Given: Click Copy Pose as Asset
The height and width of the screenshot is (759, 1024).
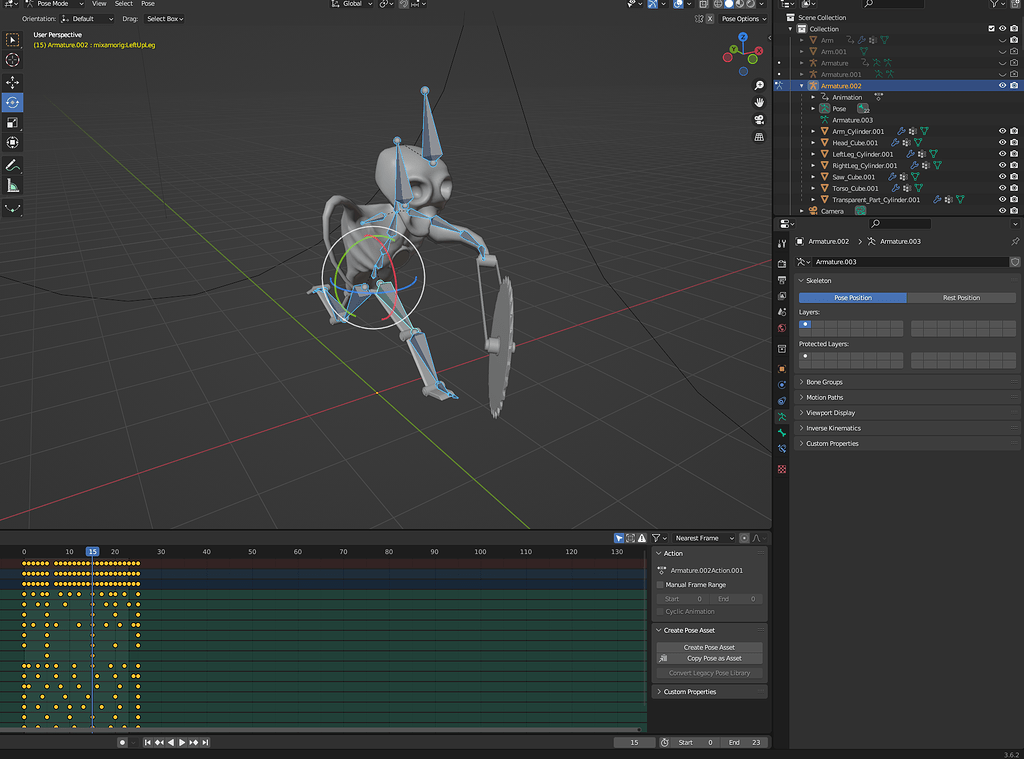Looking at the screenshot, I should pyautogui.click(x=709, y=658).
